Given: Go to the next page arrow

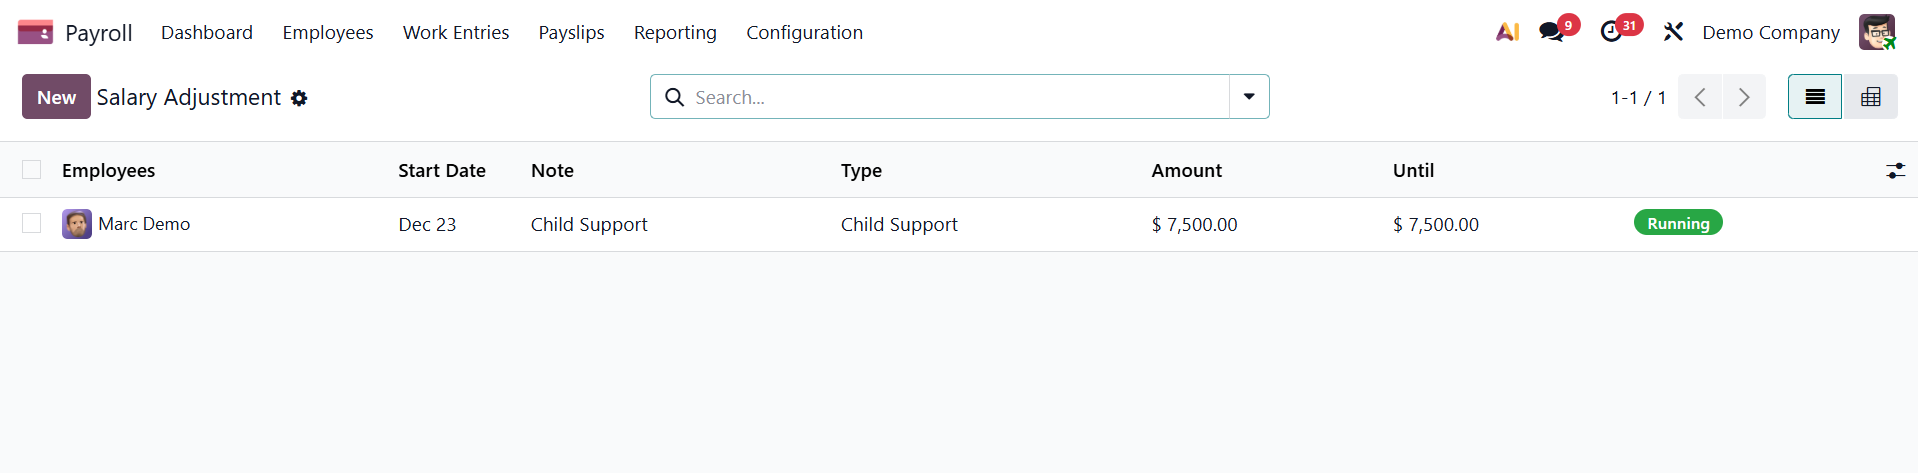Looking at the screenshot, I should (x=1744, y=97).
